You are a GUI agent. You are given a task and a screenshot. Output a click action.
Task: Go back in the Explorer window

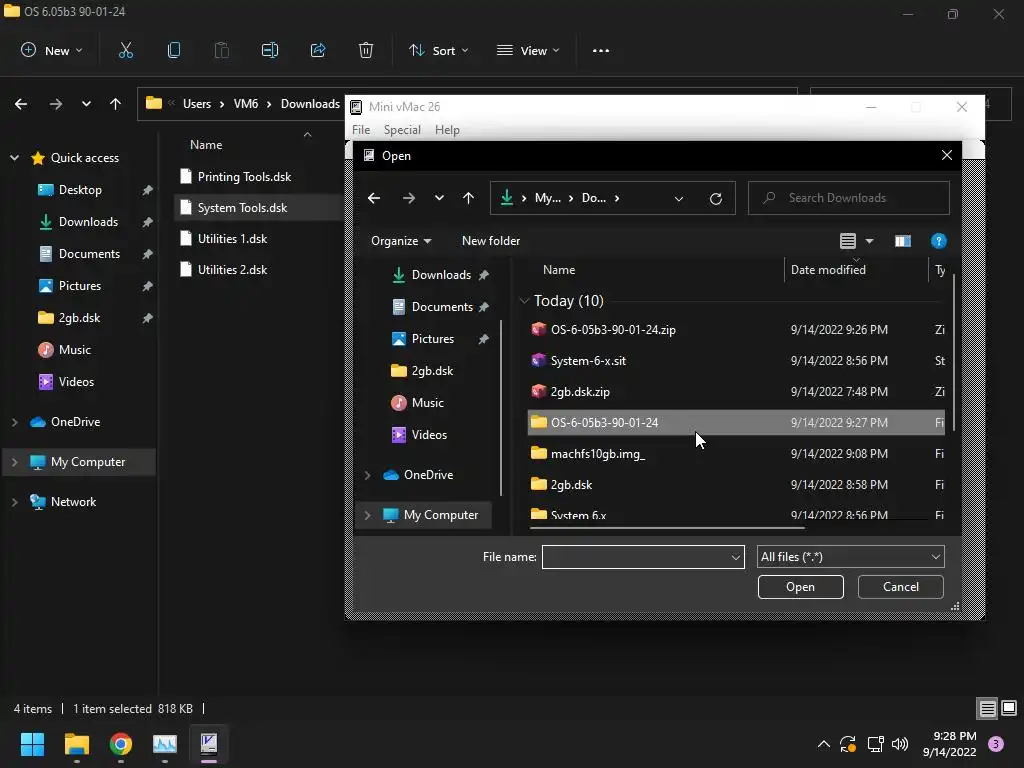point(21,104)
